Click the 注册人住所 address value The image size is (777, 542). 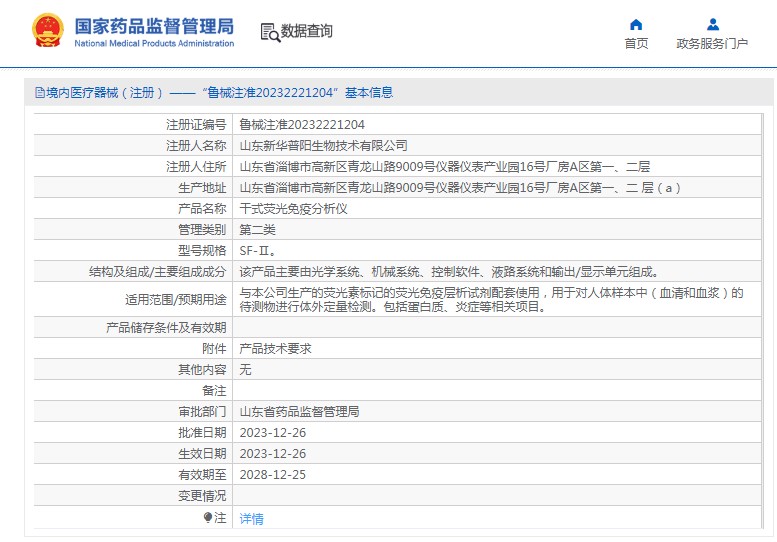pos(444,166)
